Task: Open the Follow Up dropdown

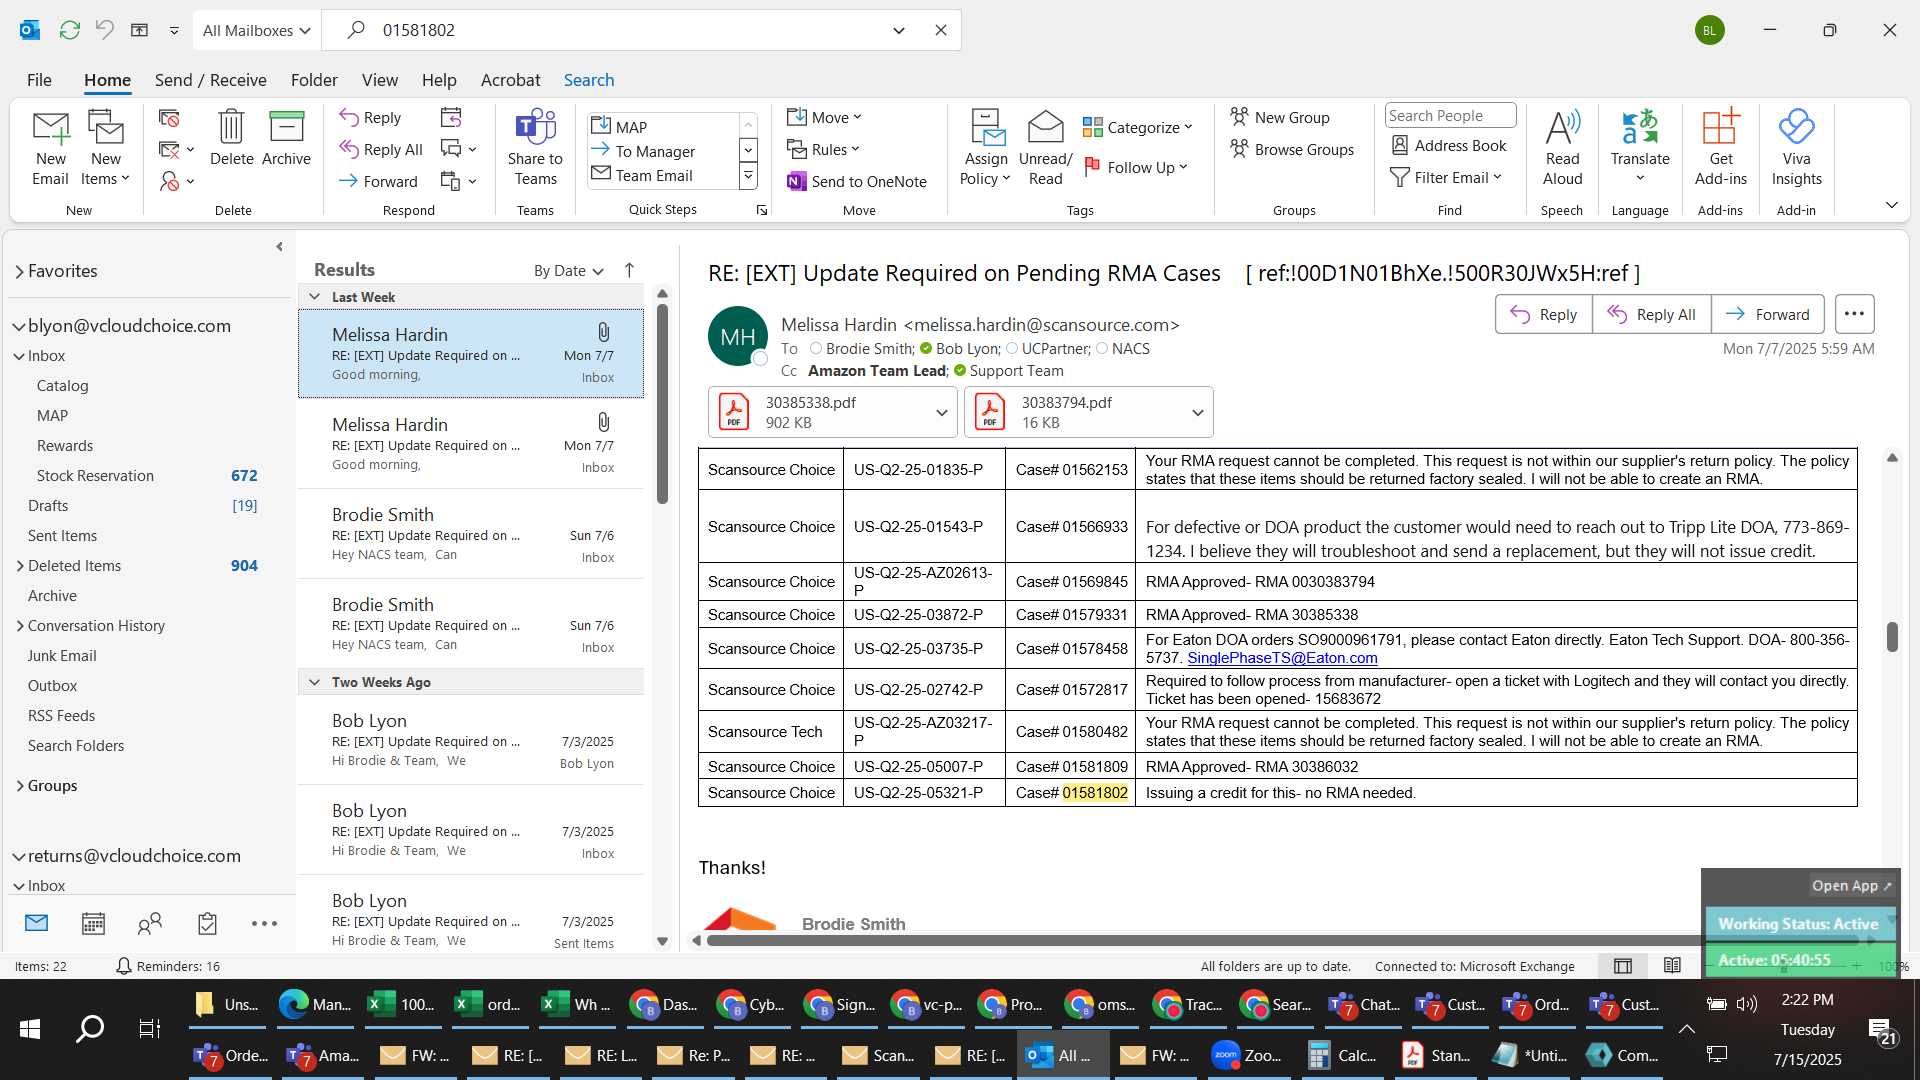Action: (x=1136, y=167)
